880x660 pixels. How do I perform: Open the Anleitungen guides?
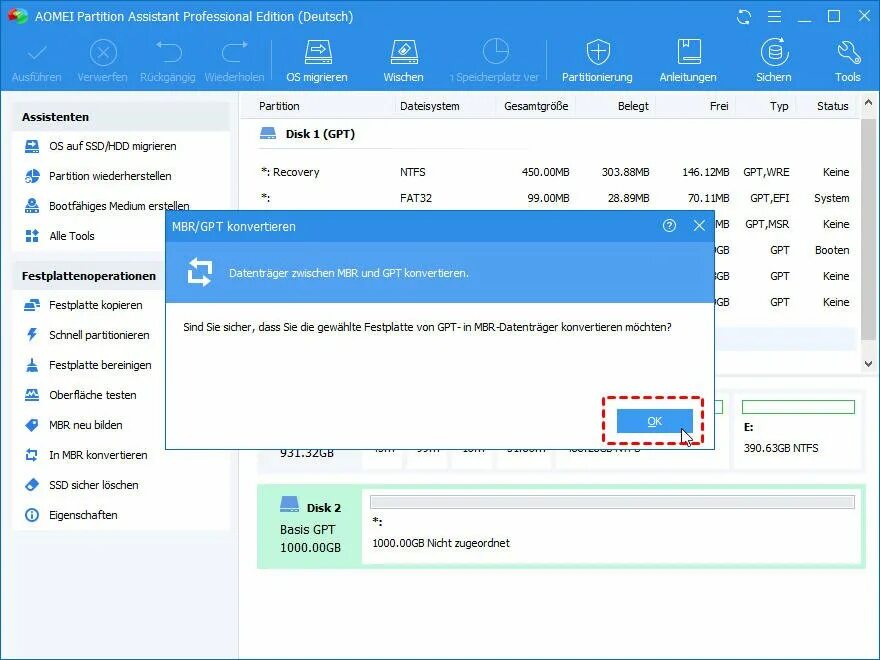point(689,57)
